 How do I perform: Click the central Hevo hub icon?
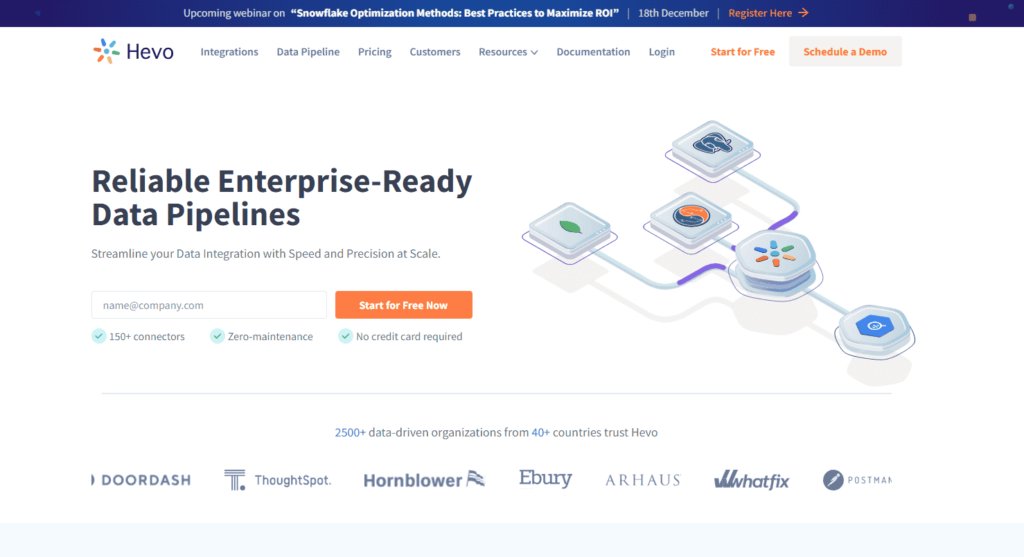tap(775, 253)
